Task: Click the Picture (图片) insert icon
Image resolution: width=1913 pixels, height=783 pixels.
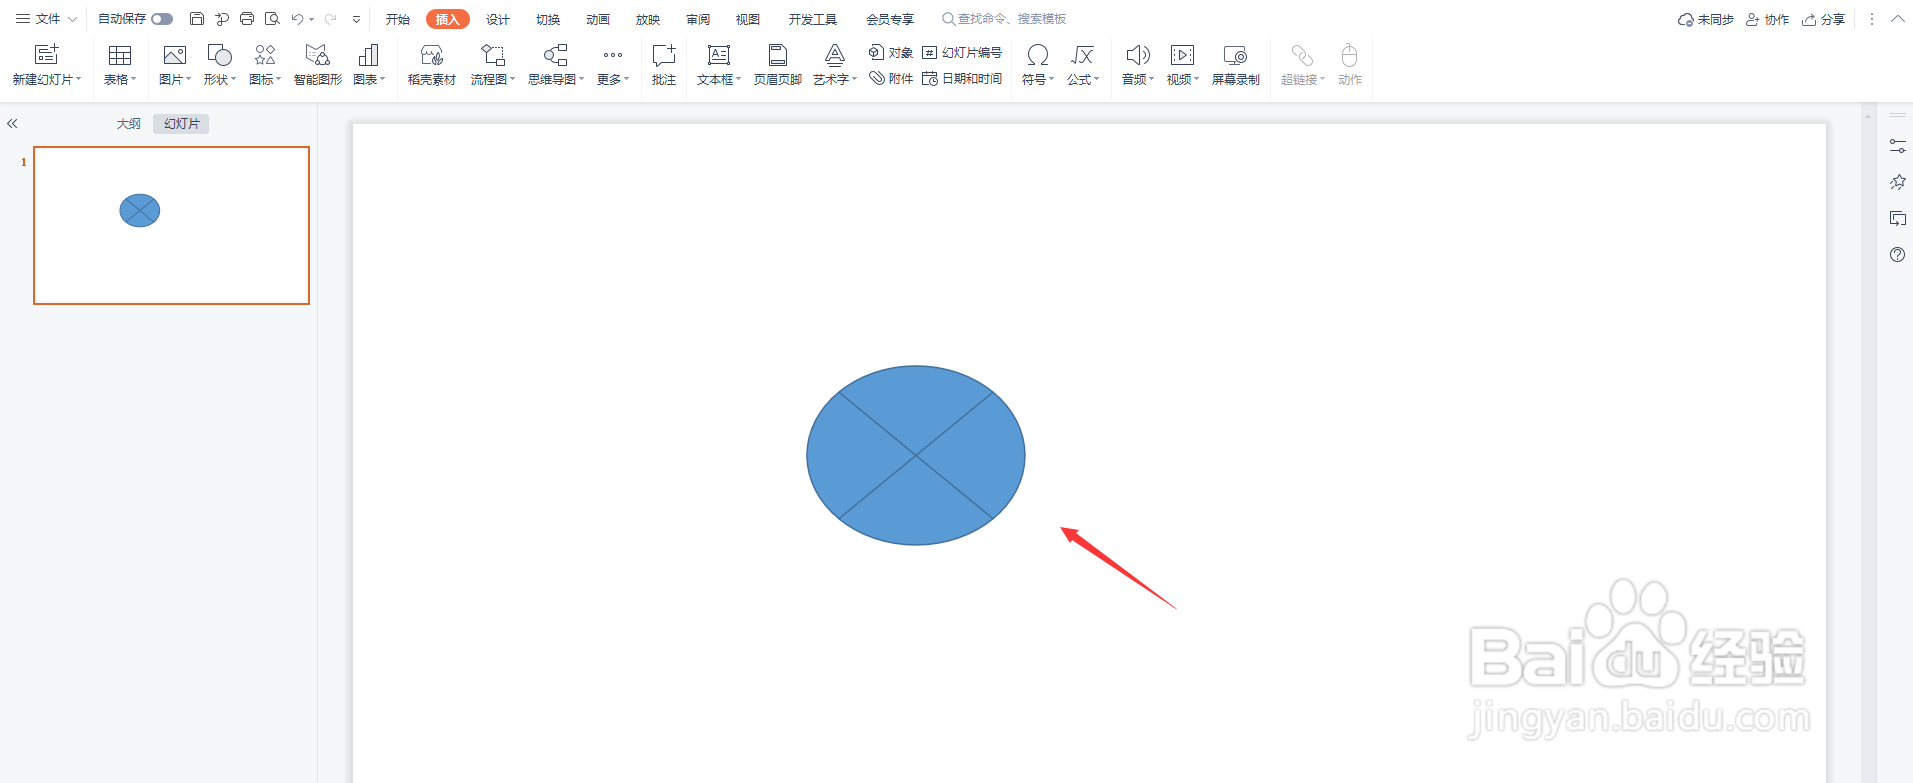Action: pos(175,55)
